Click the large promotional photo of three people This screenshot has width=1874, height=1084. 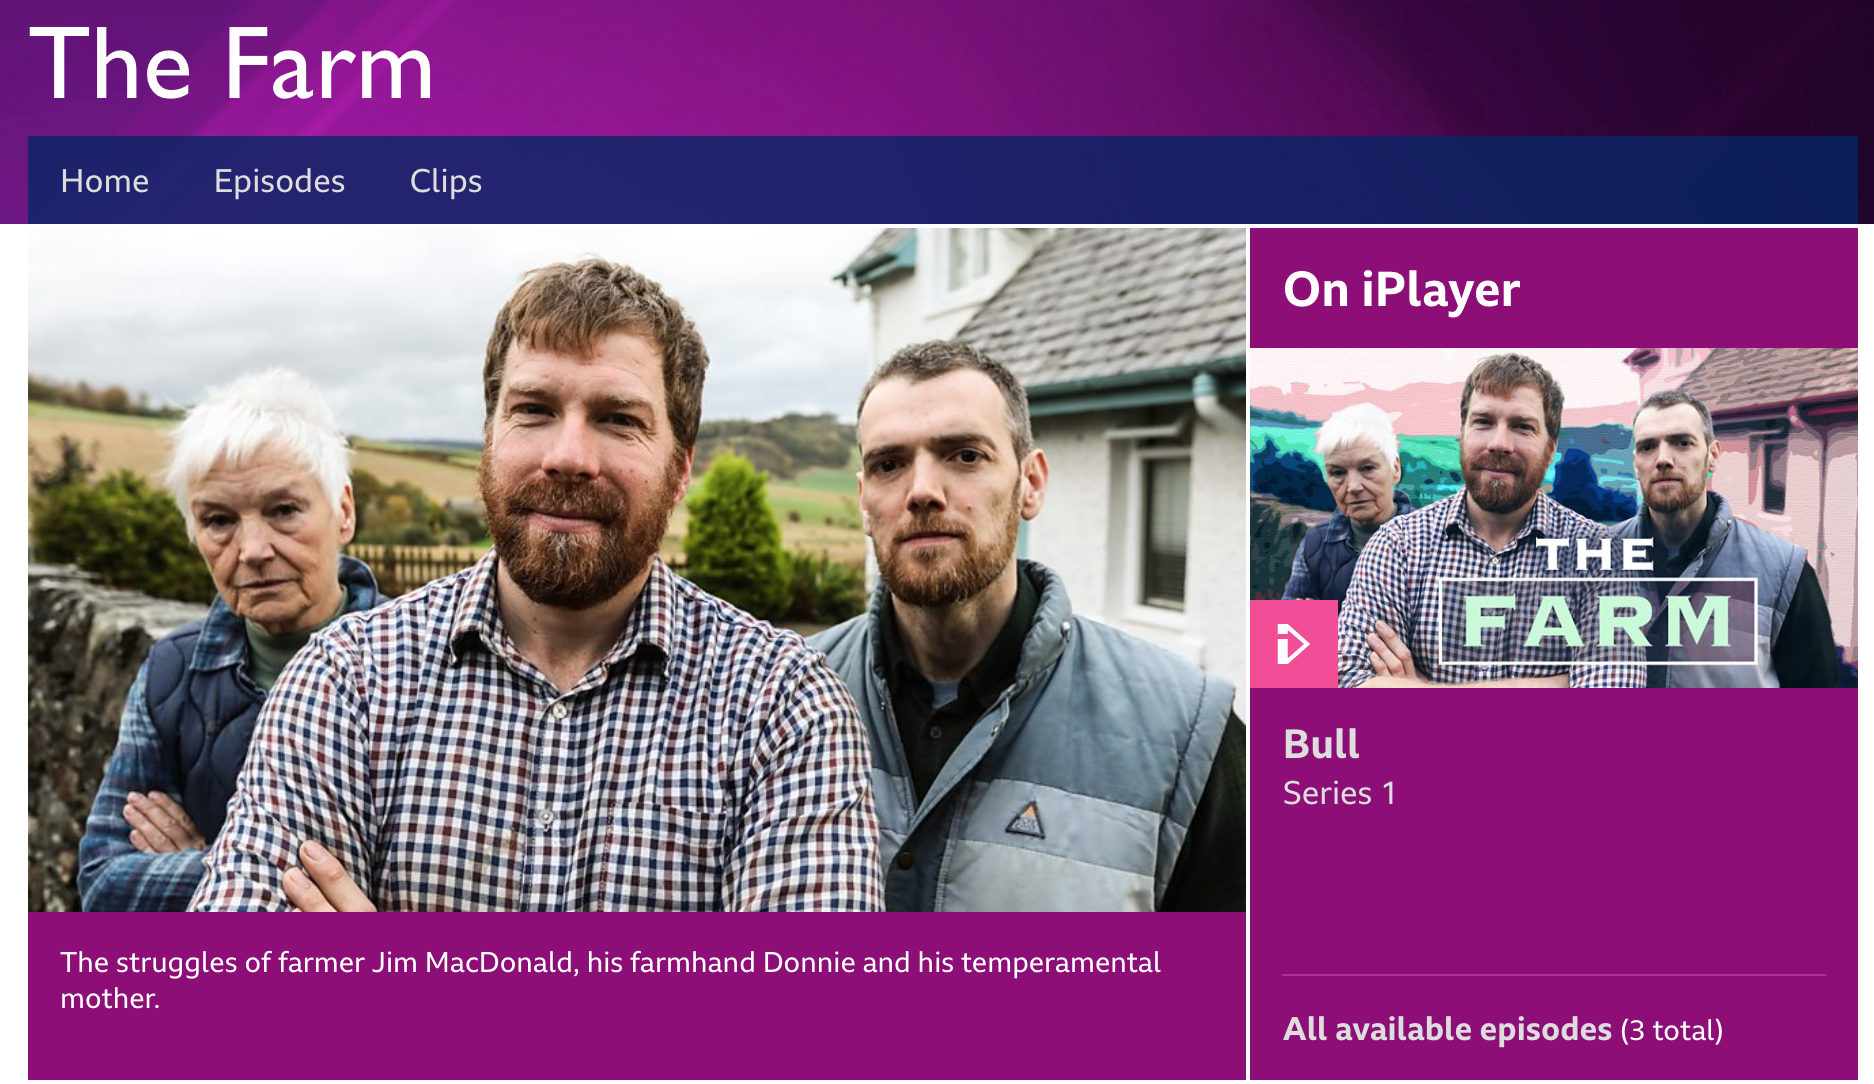tap(637, 569)
